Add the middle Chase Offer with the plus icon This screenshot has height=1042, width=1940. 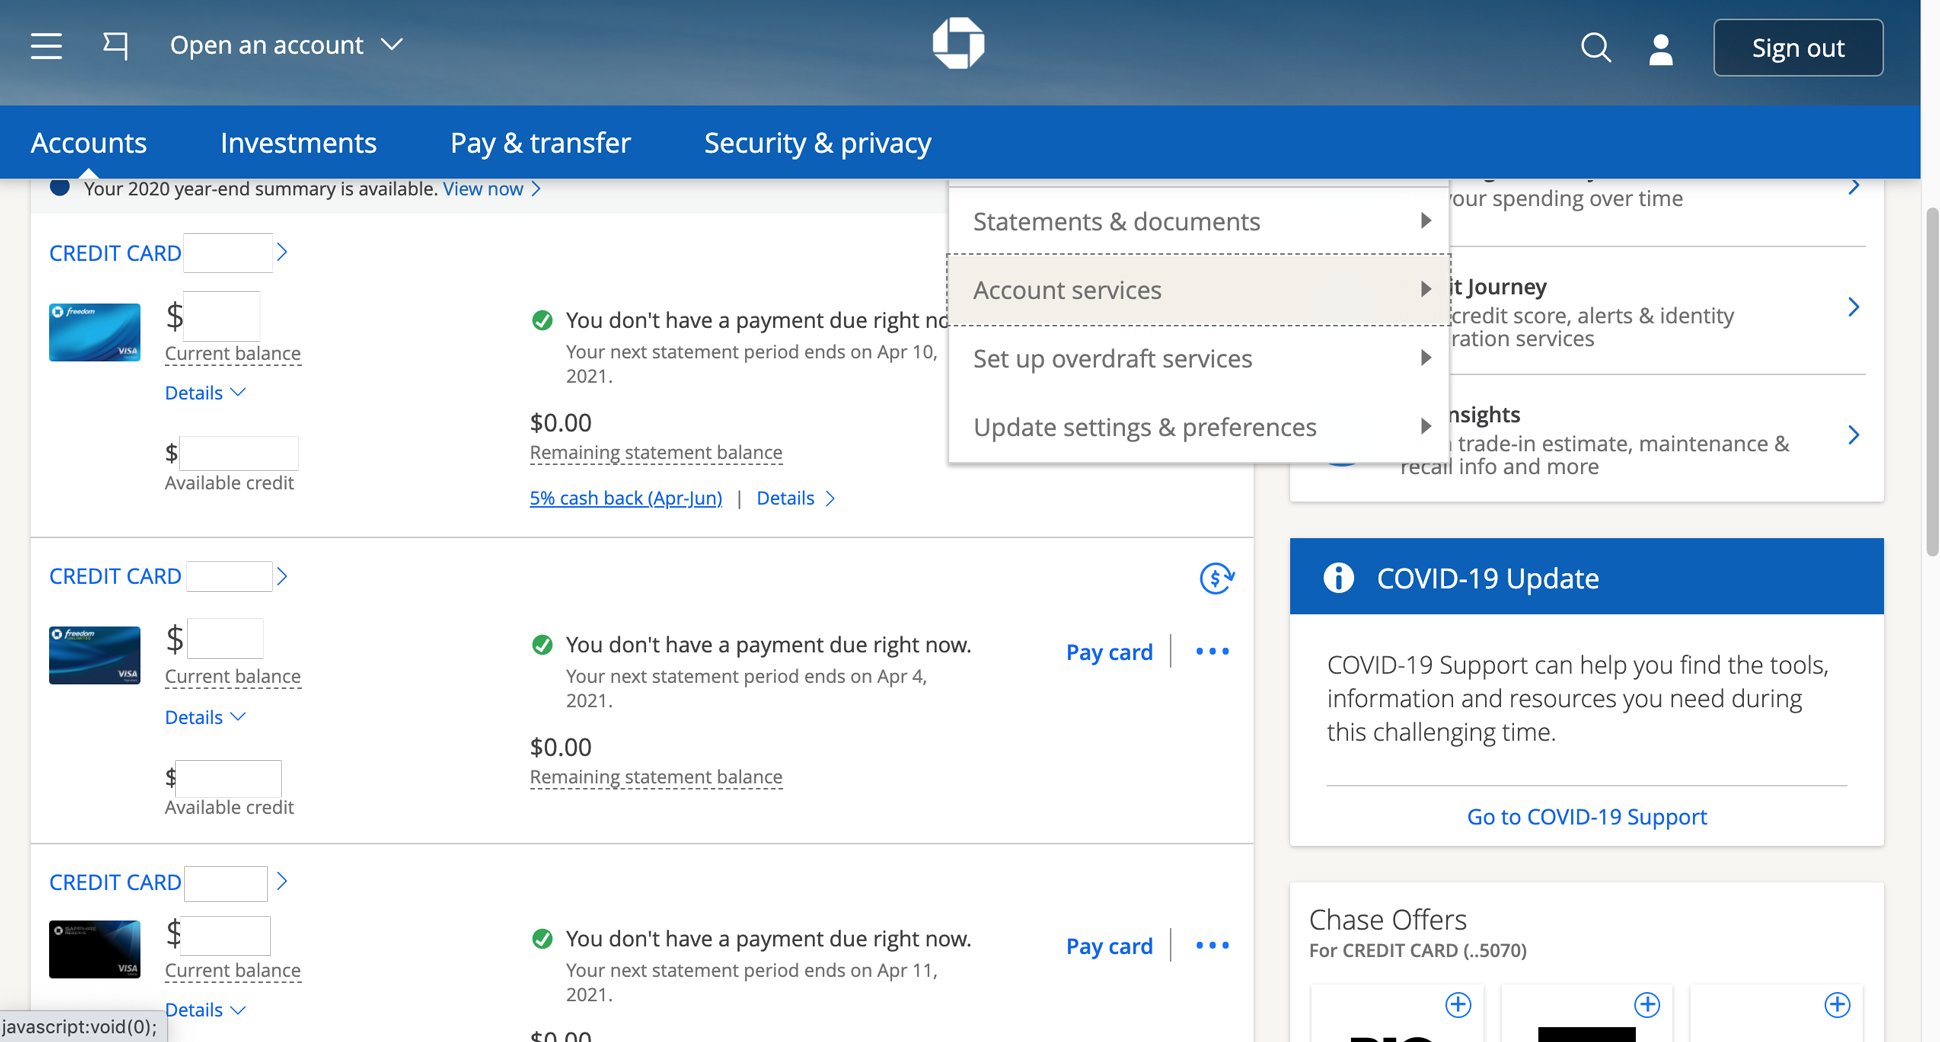tap(1646, 1005)
